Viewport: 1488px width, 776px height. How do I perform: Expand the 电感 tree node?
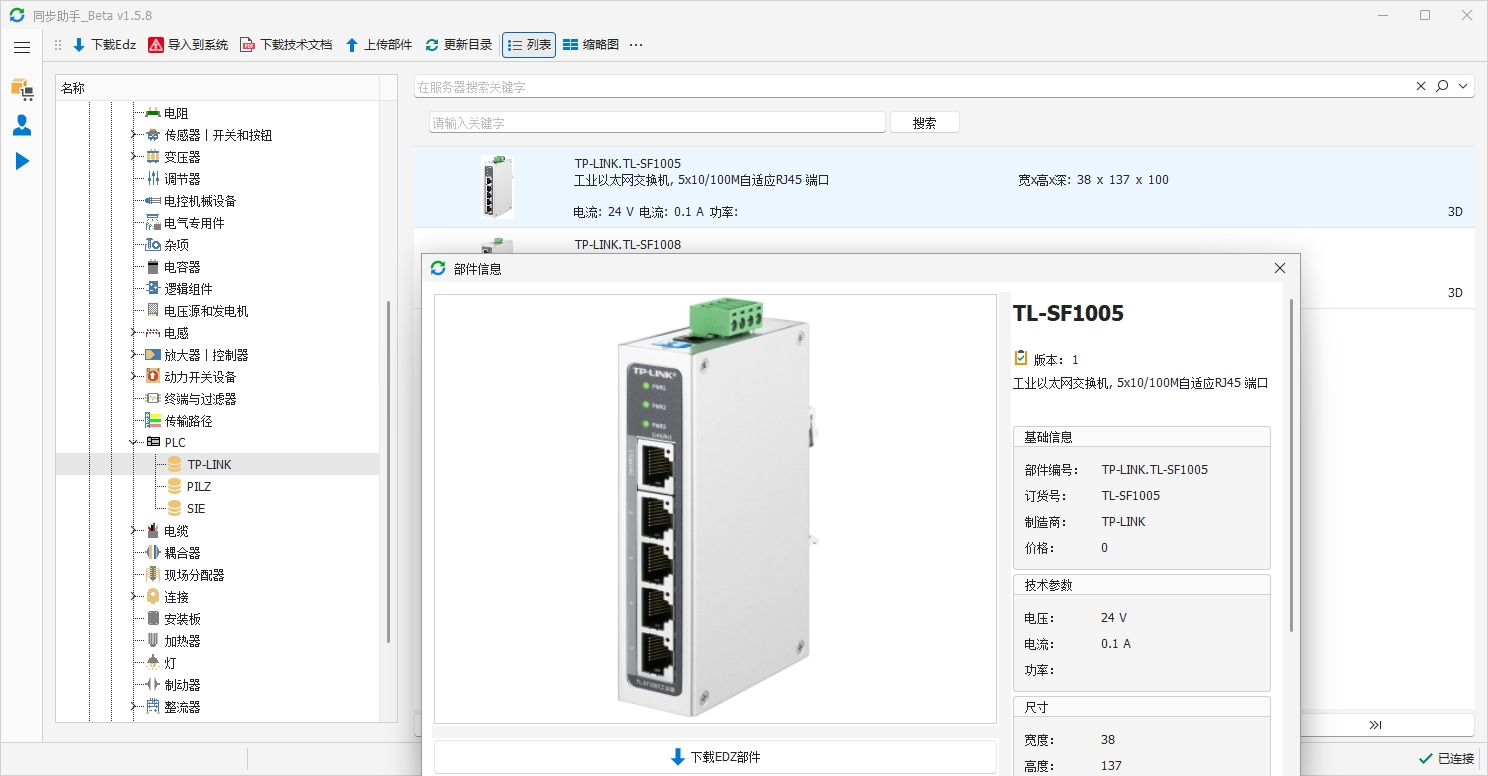pyautogui.click(x=133, y=333)
